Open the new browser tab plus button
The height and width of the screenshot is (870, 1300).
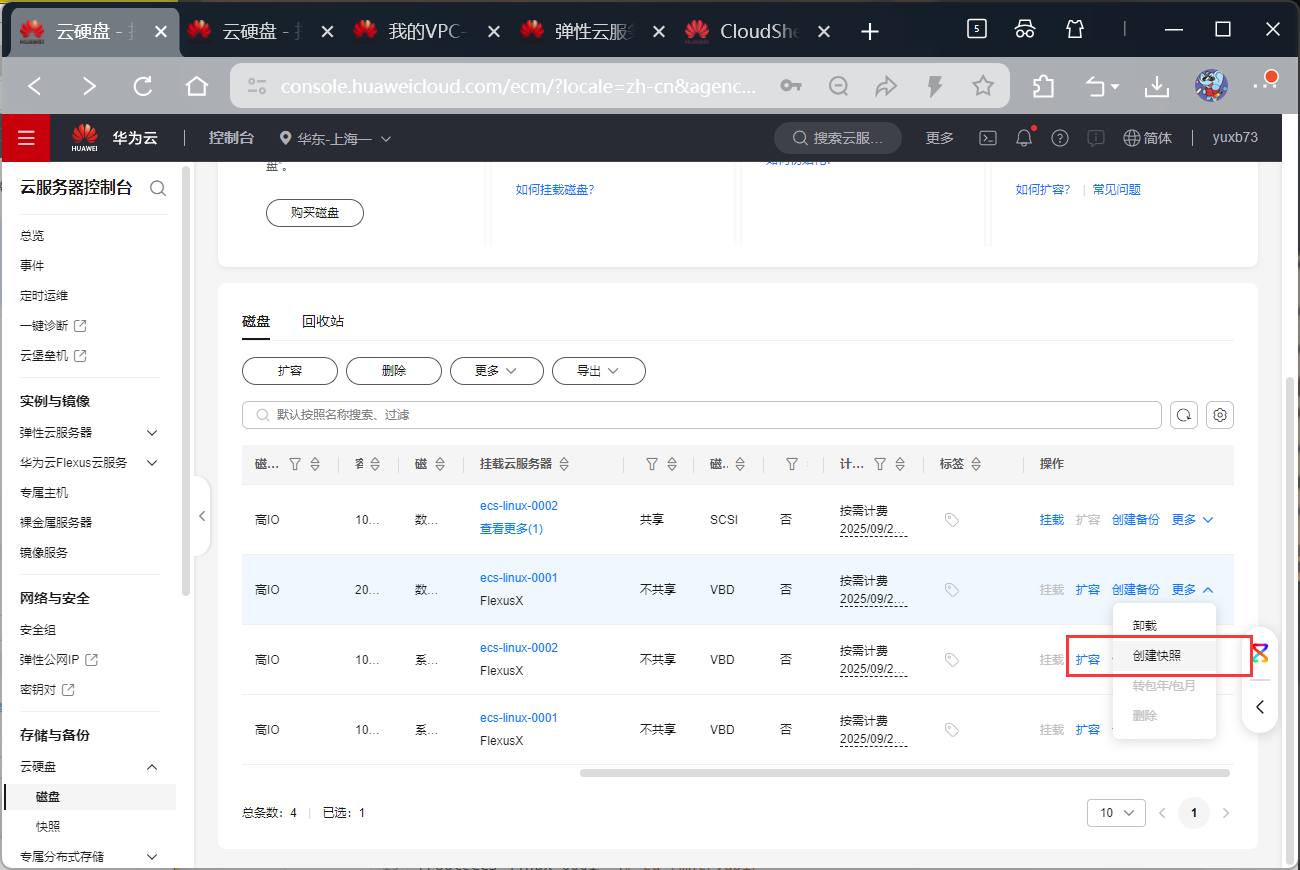tap(870, 32)
